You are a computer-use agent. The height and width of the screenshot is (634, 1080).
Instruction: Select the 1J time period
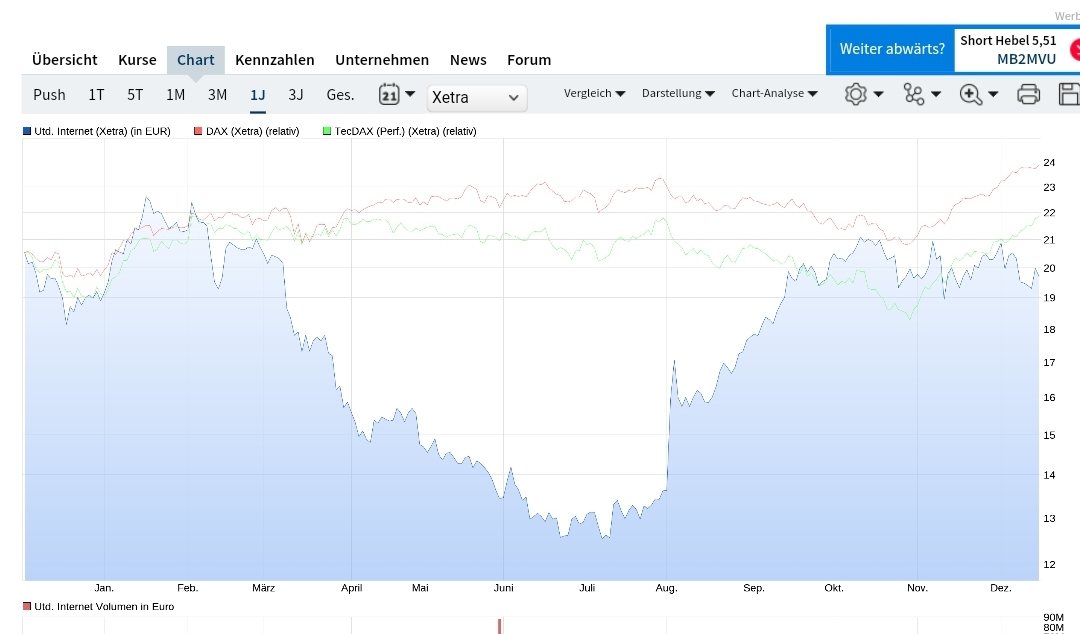(257, 94)
